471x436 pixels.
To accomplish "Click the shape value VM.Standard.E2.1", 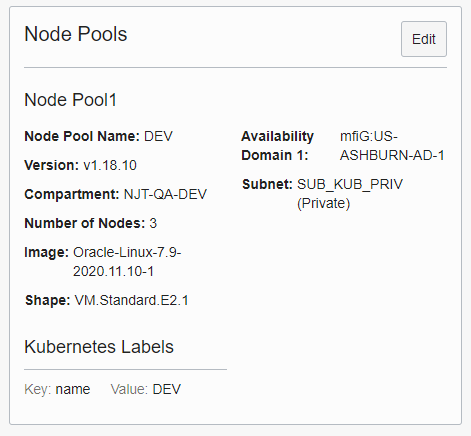I will tap(132, 300).
